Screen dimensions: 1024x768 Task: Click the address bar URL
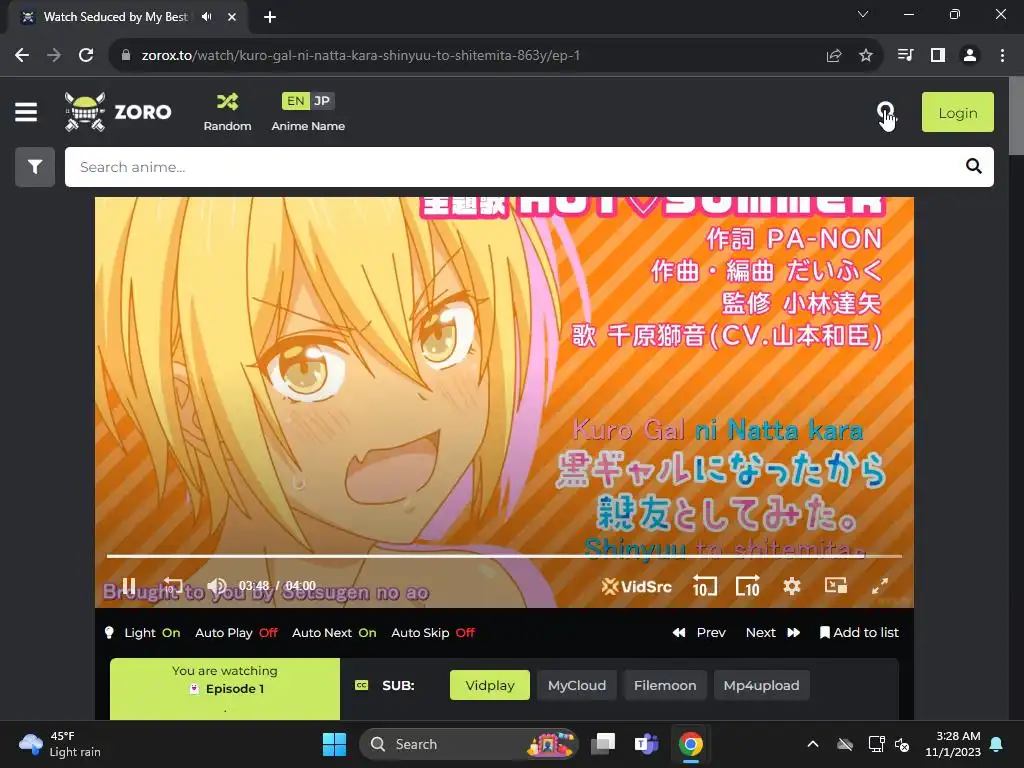click(x=360, y=56)
